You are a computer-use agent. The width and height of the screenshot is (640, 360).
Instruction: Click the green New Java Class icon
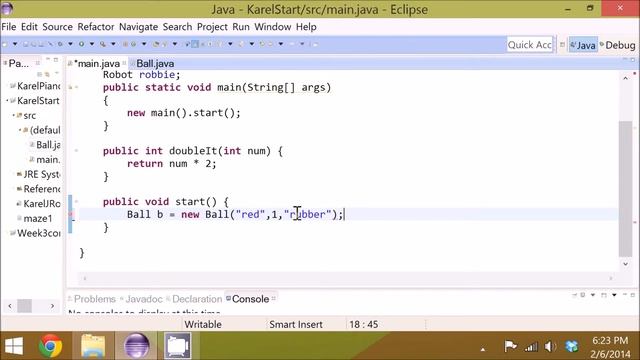pyautogui.click(x=133, y=44)
